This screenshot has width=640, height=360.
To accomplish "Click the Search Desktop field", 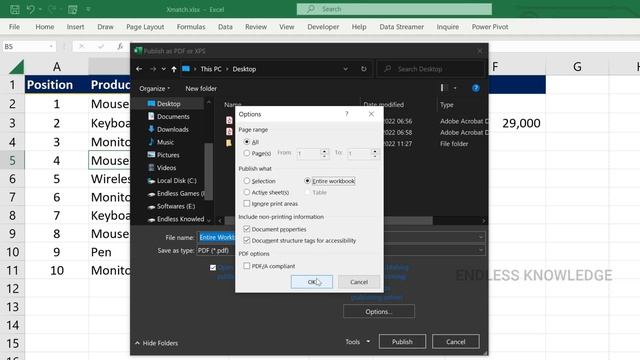I will click(x=430, y=69).
